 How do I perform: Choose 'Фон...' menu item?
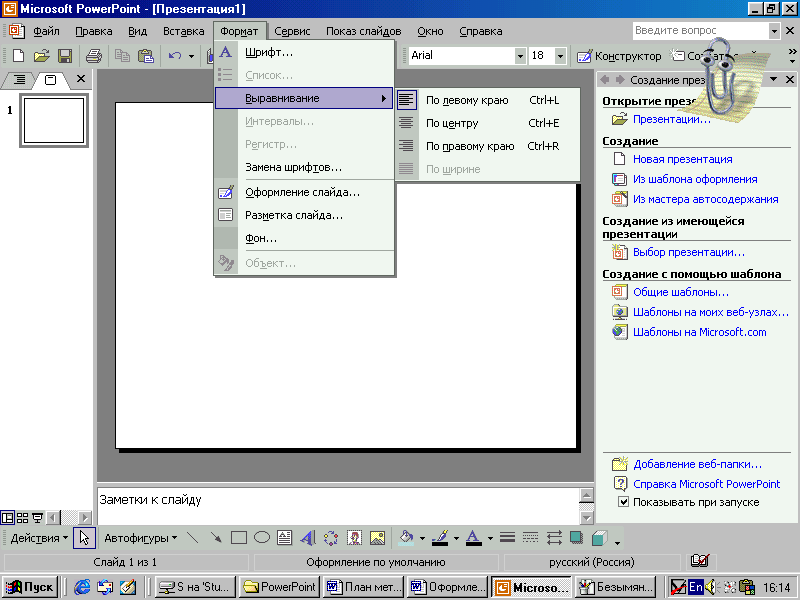tap(304, 238)
